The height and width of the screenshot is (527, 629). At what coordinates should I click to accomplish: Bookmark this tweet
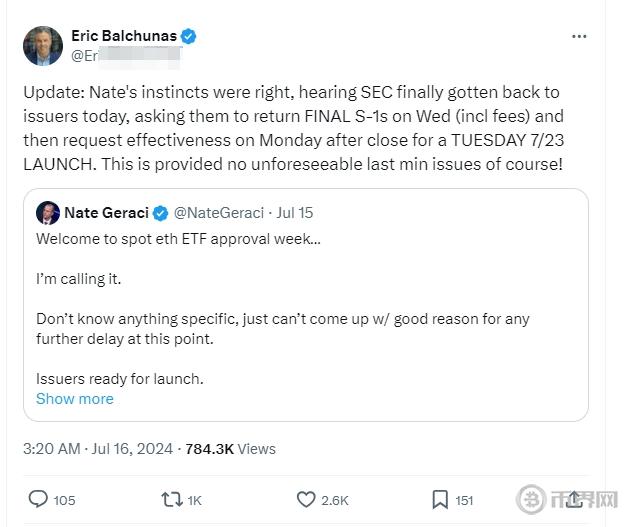[440, 499]
